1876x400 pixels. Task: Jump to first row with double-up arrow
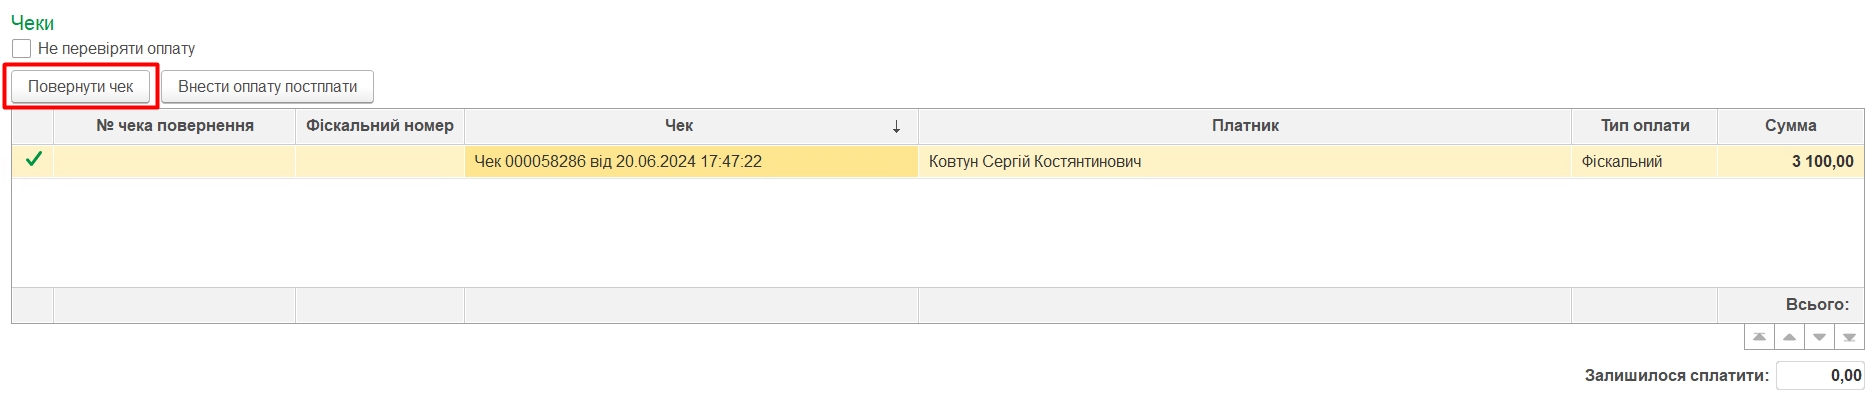[x=1759, y=337]
